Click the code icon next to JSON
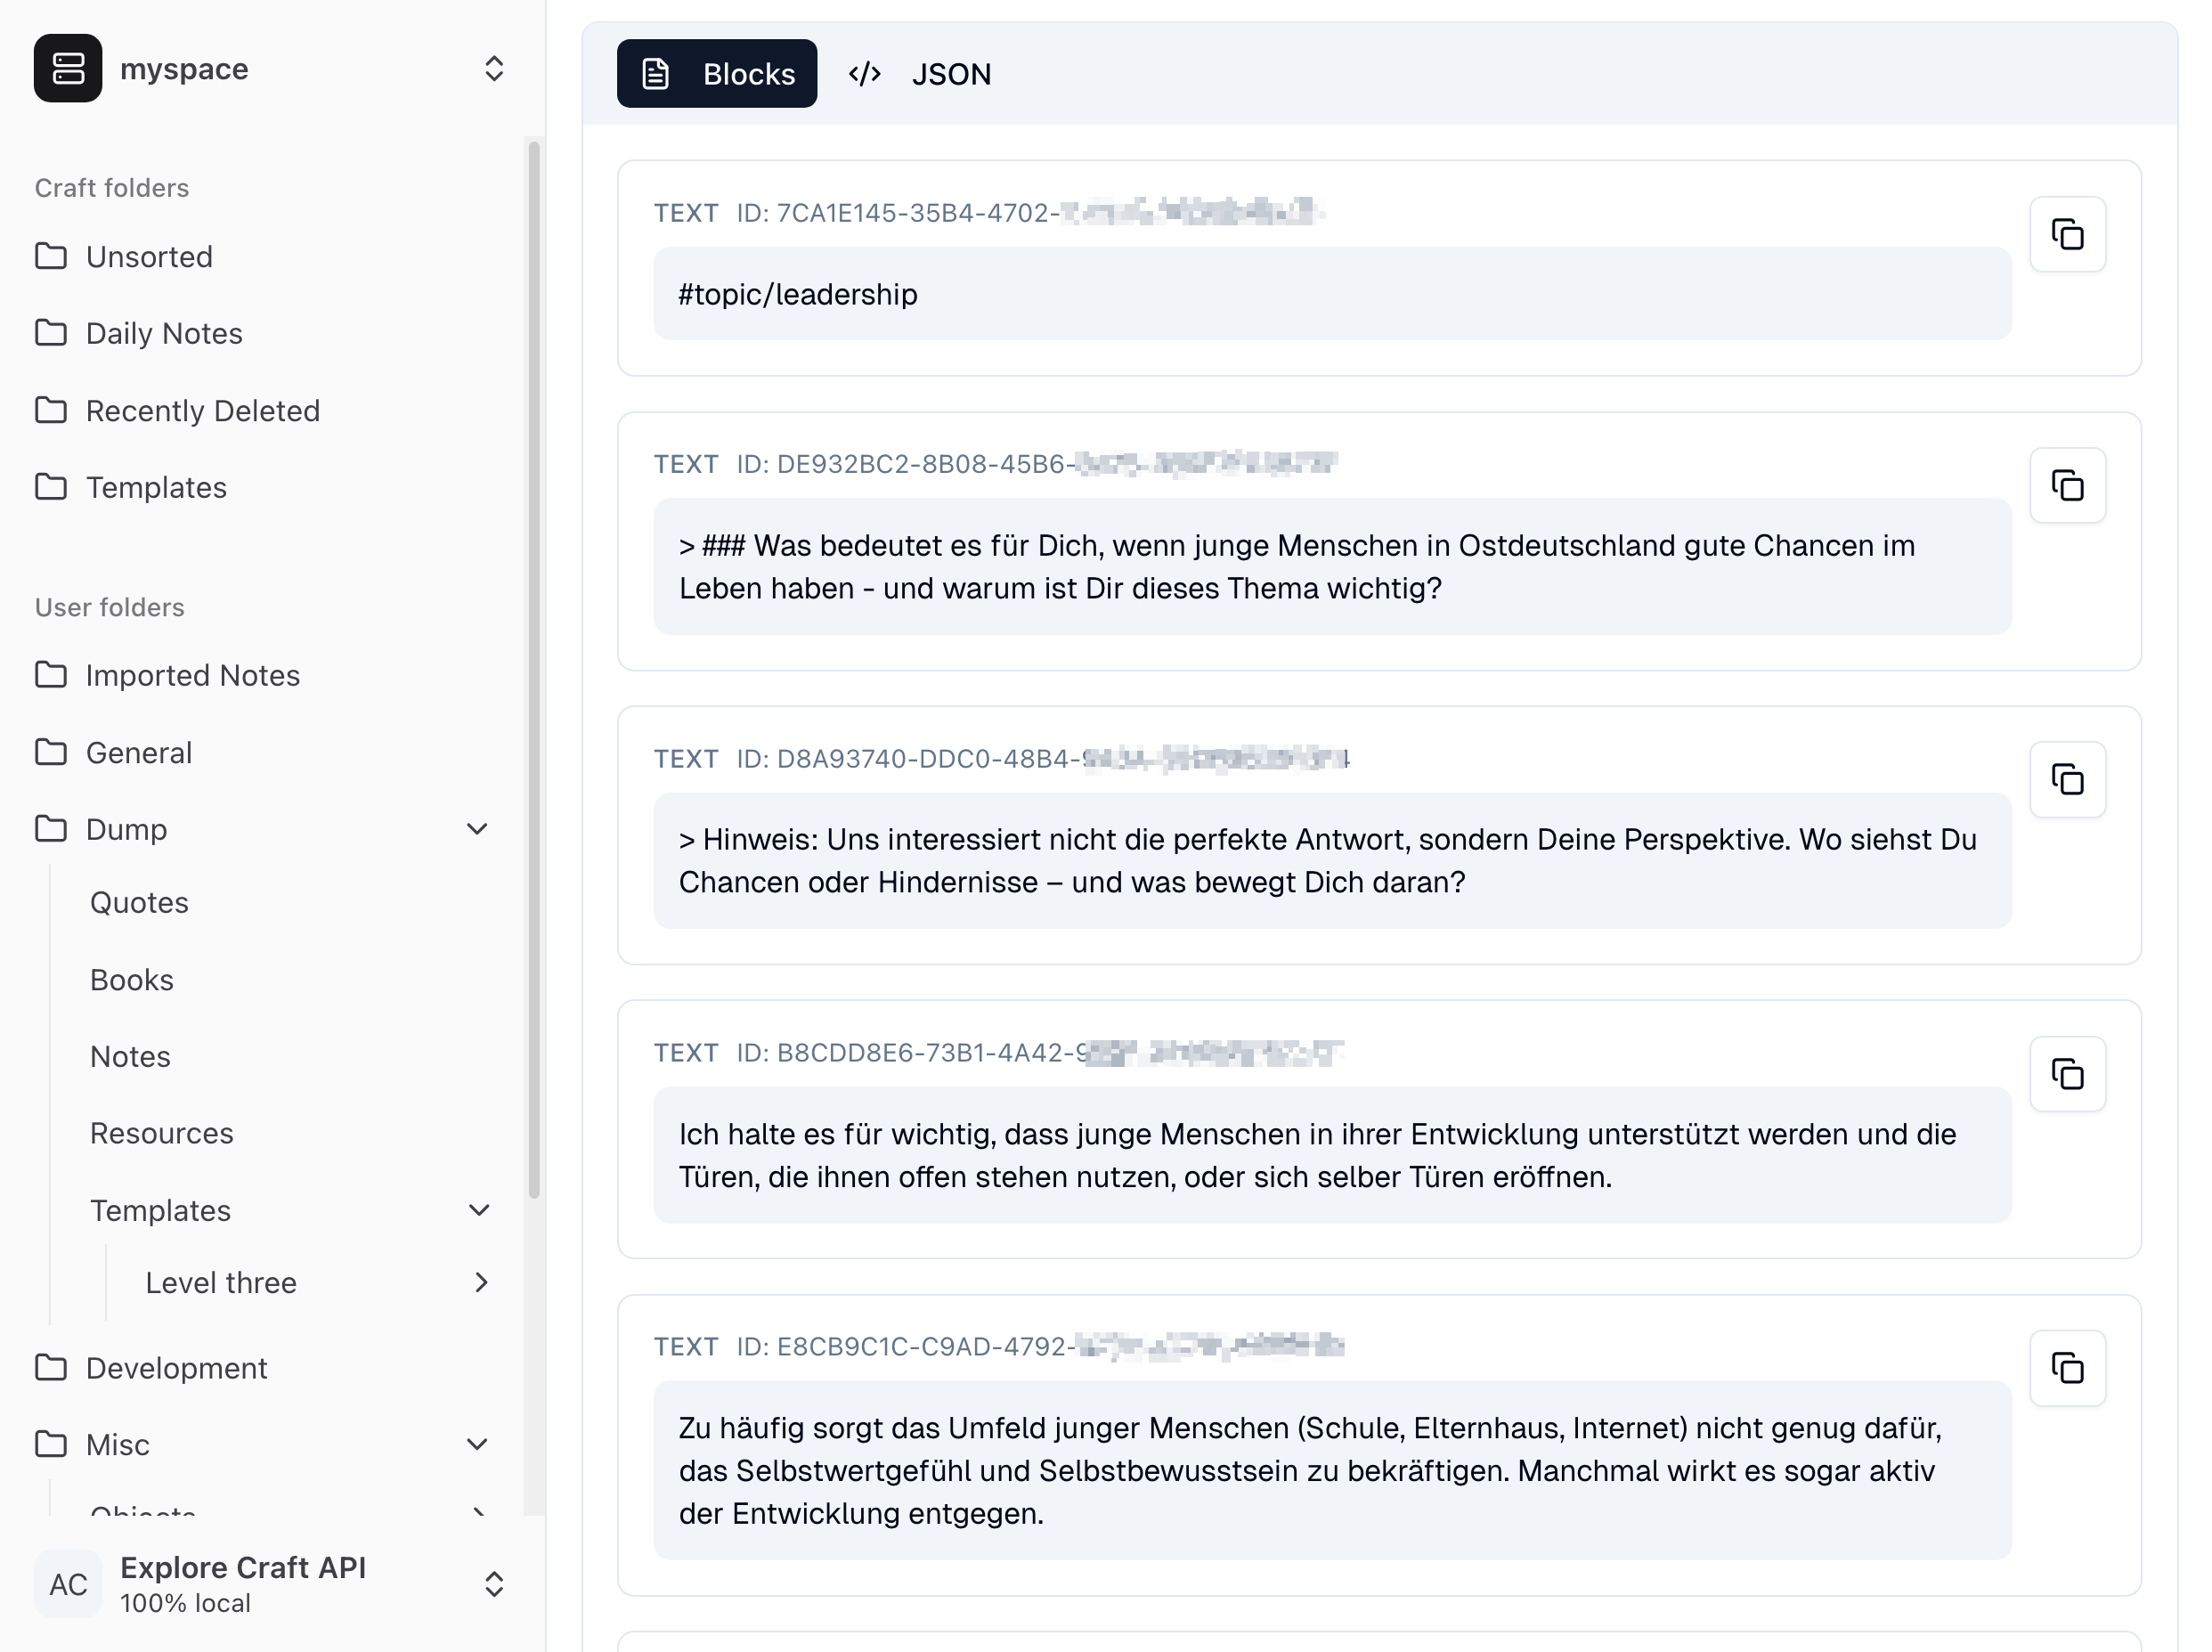Screen dimensions: 2212x1652 click(x=863, y=73)
